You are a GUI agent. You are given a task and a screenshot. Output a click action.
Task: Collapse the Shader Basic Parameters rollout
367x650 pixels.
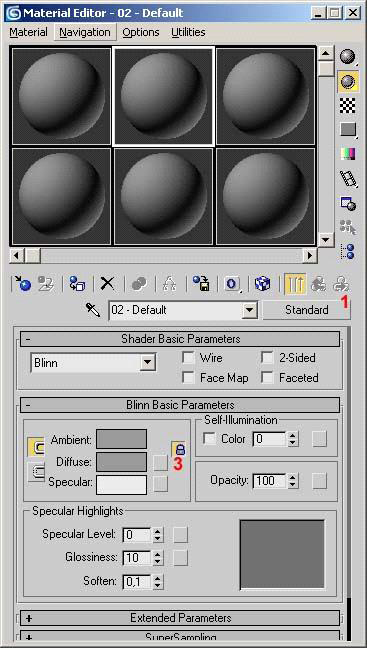180,339
